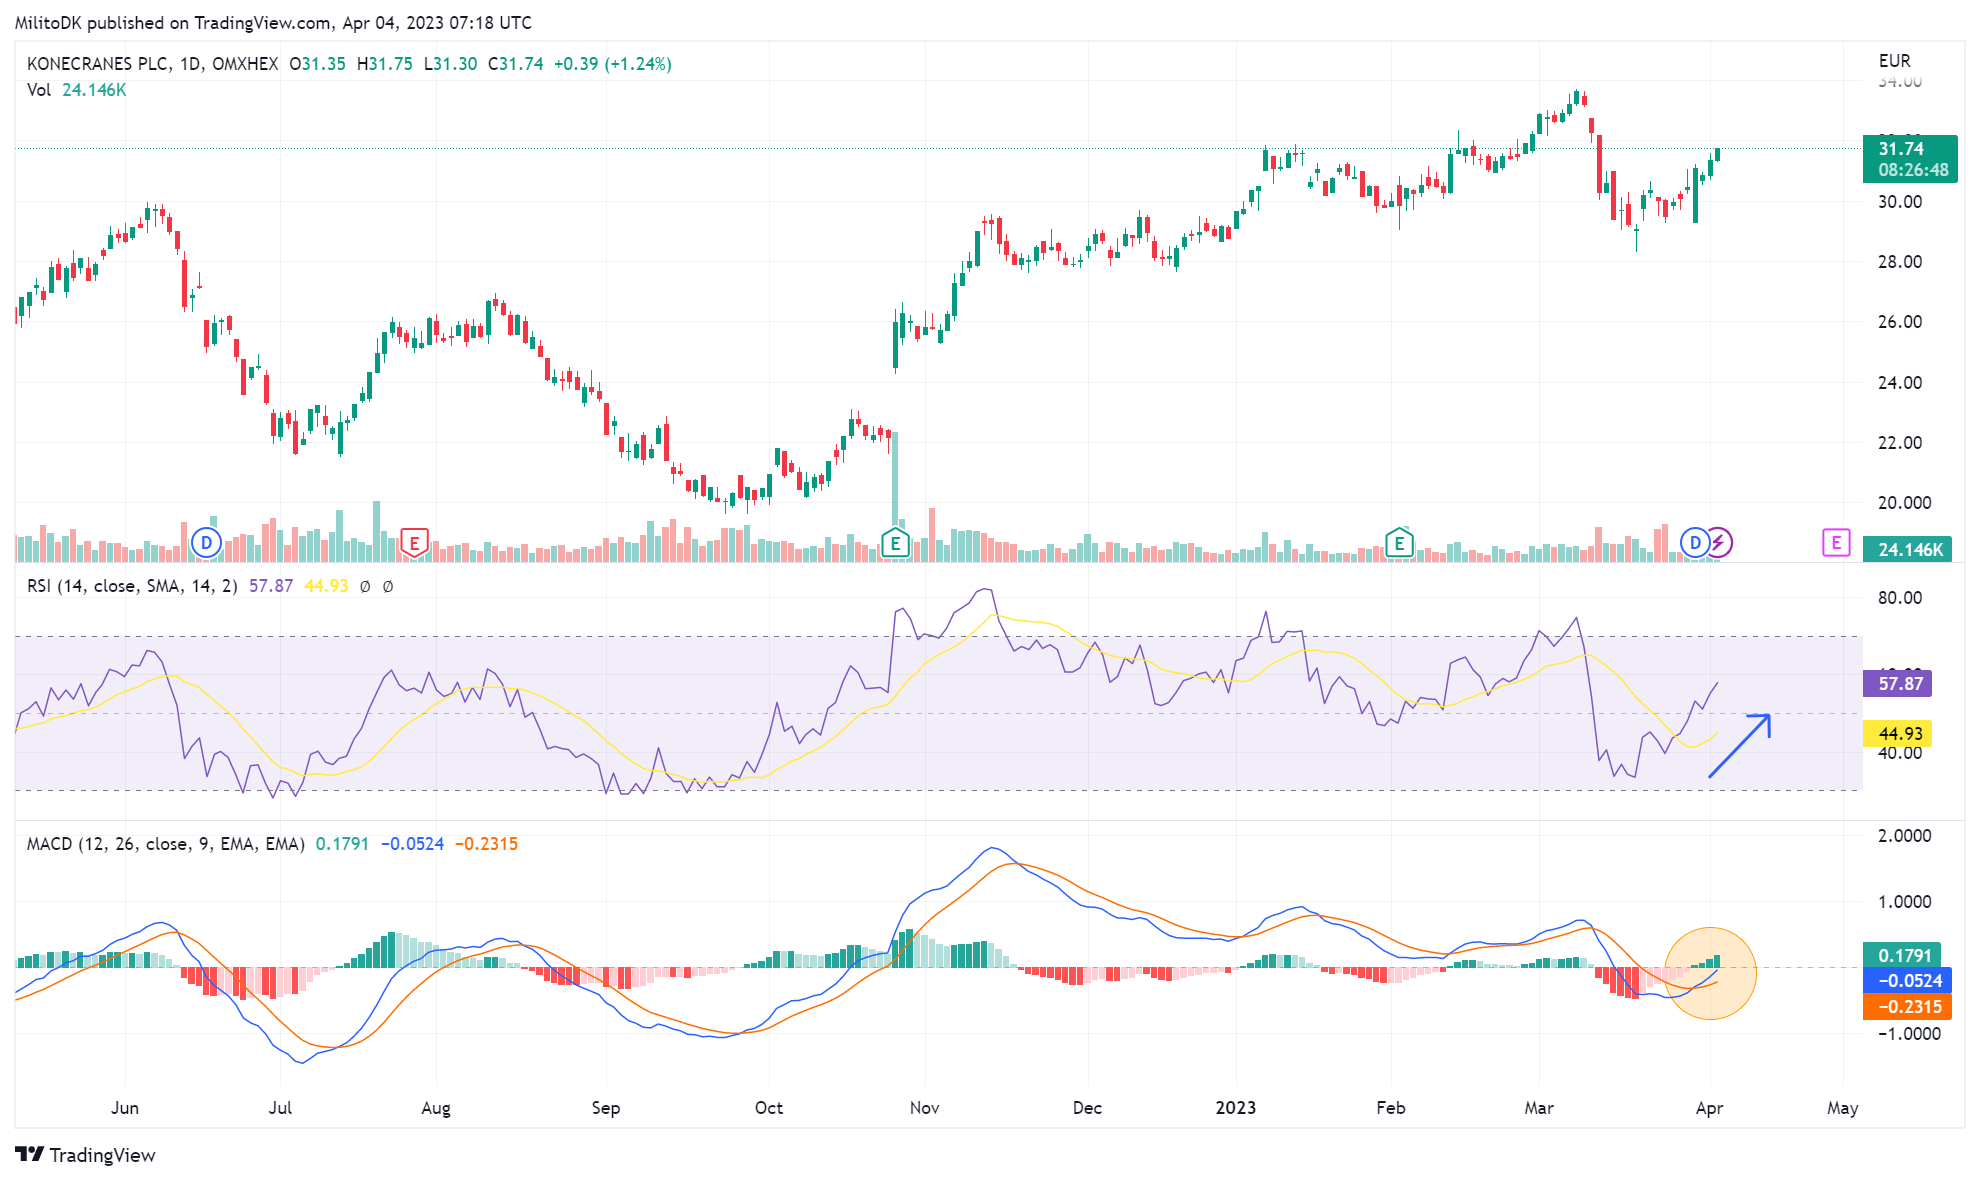Click the 2.0000 MACD axis label
This screenshot has width=1980, height=1181.
coord(1905,836)
